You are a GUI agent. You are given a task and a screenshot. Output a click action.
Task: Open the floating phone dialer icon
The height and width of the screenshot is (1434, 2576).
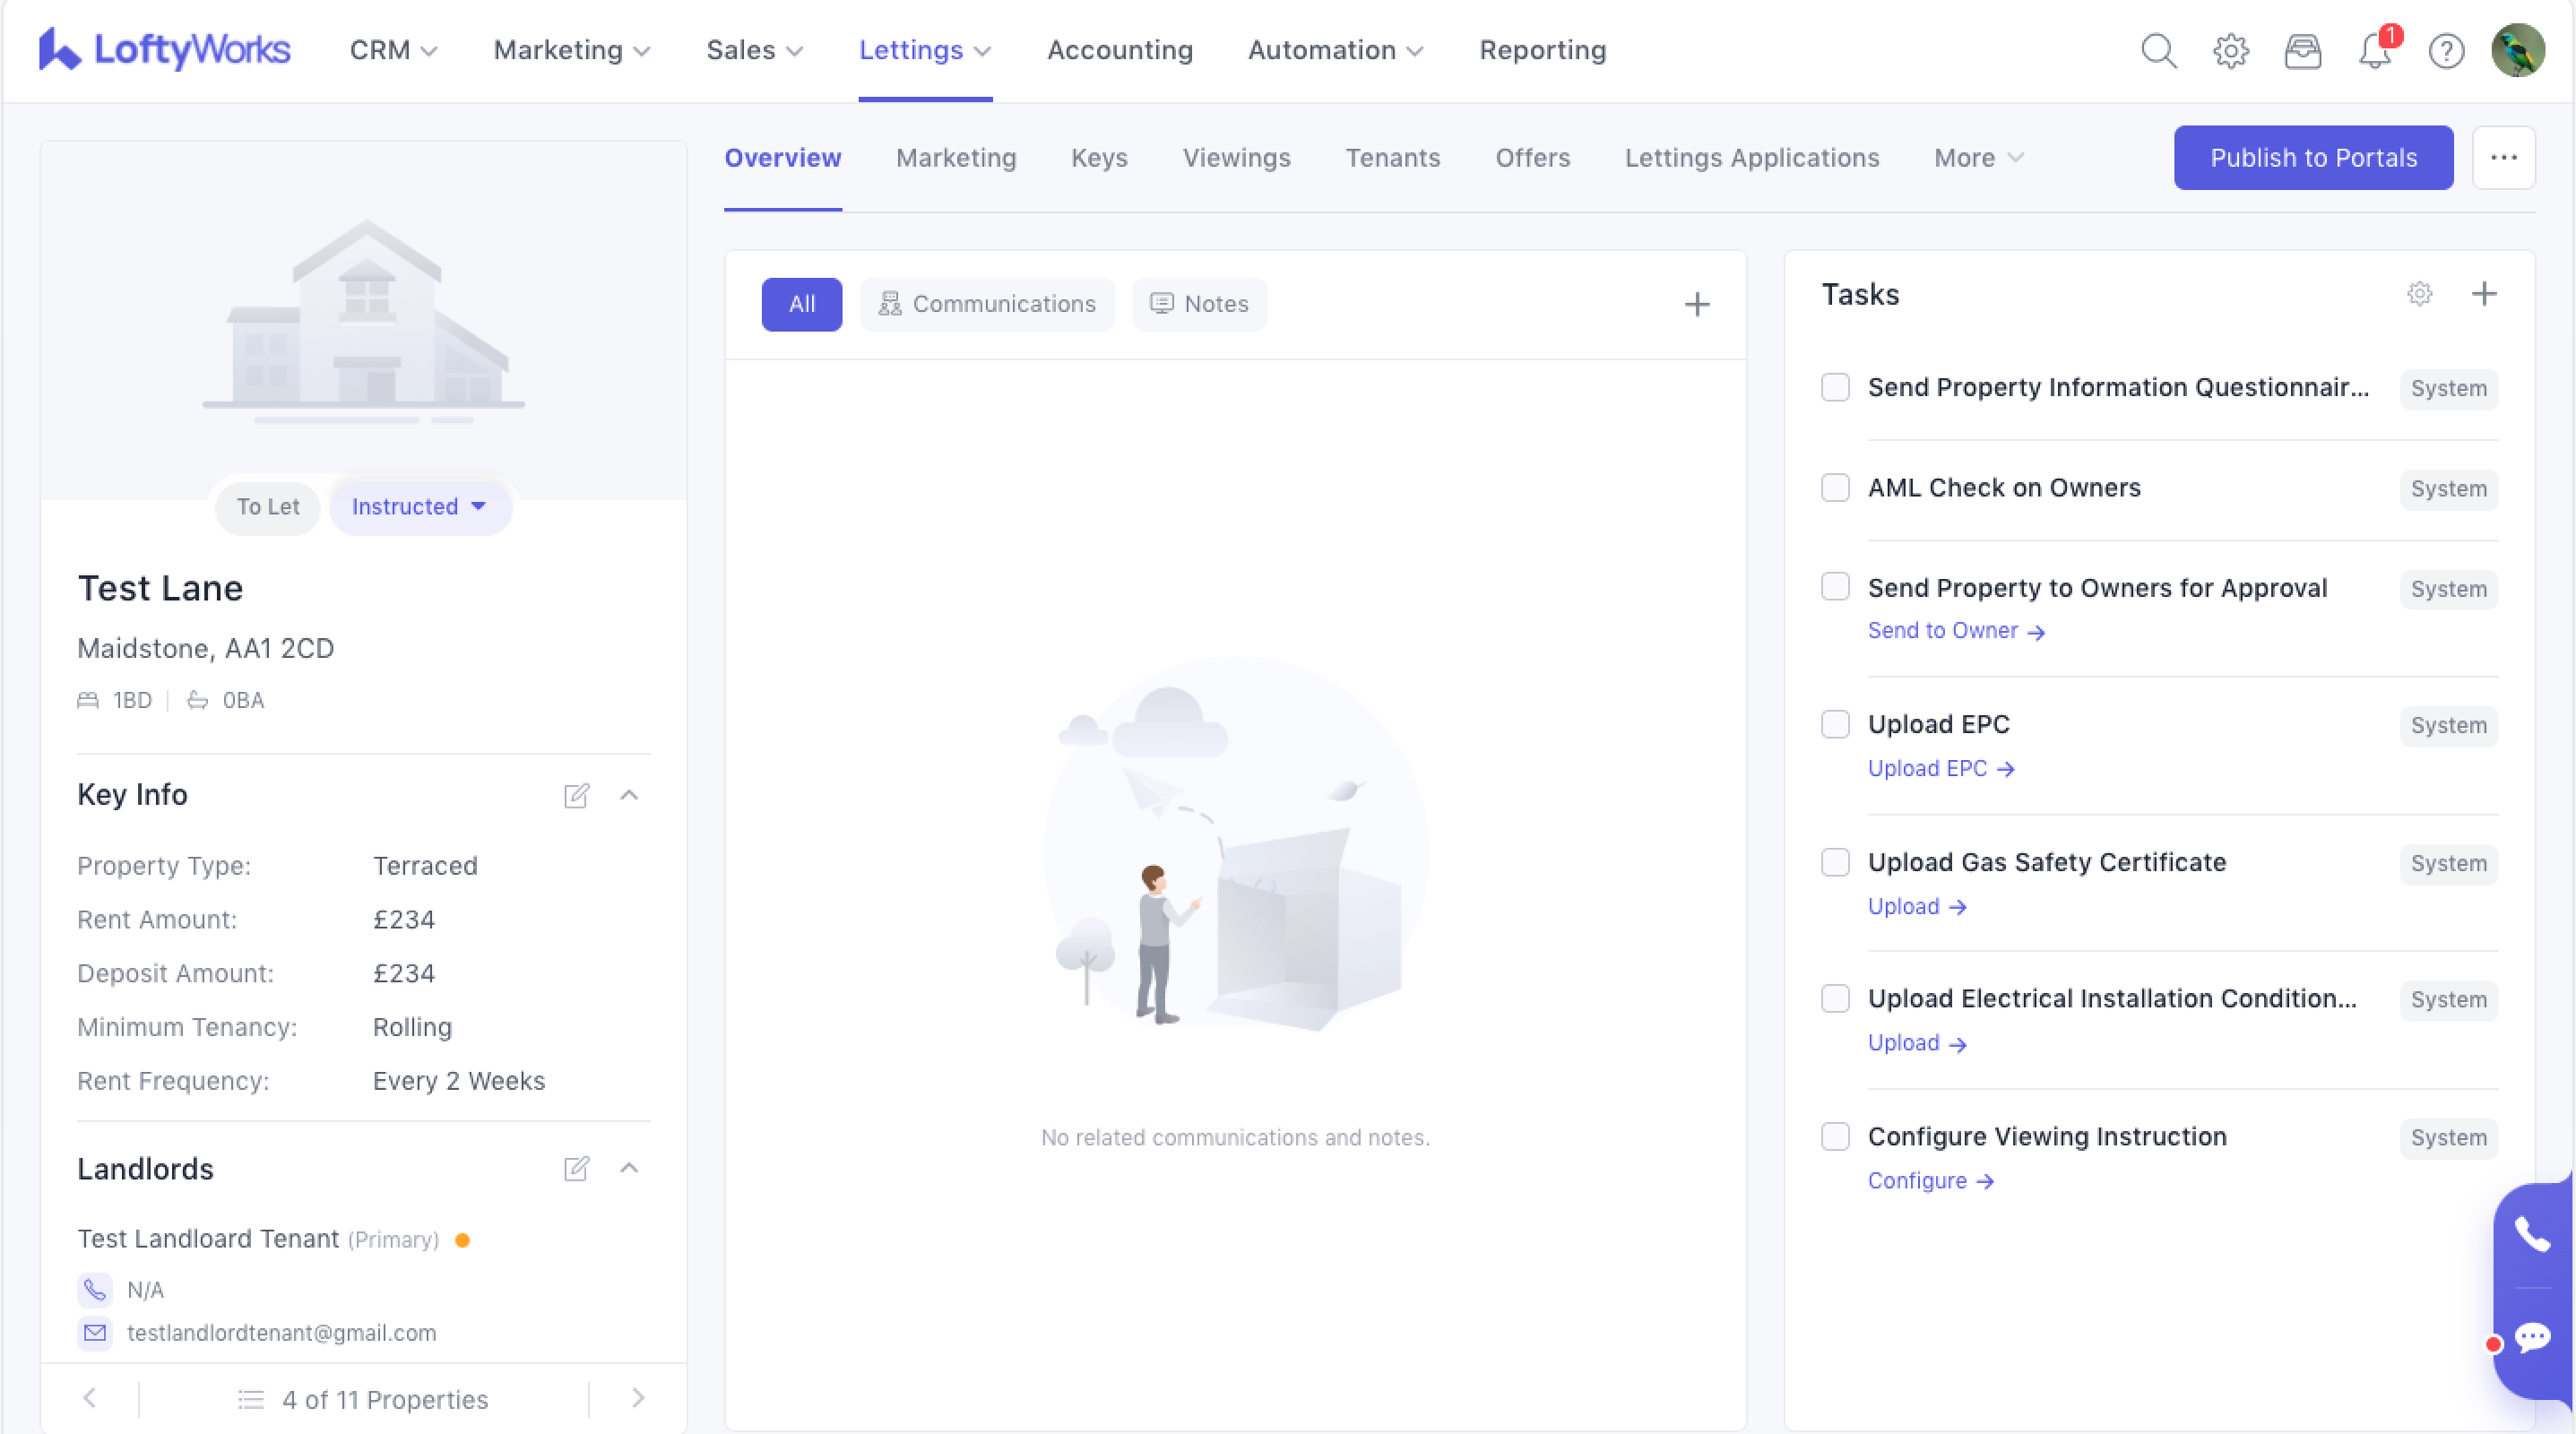[x=2532, y=1235]
